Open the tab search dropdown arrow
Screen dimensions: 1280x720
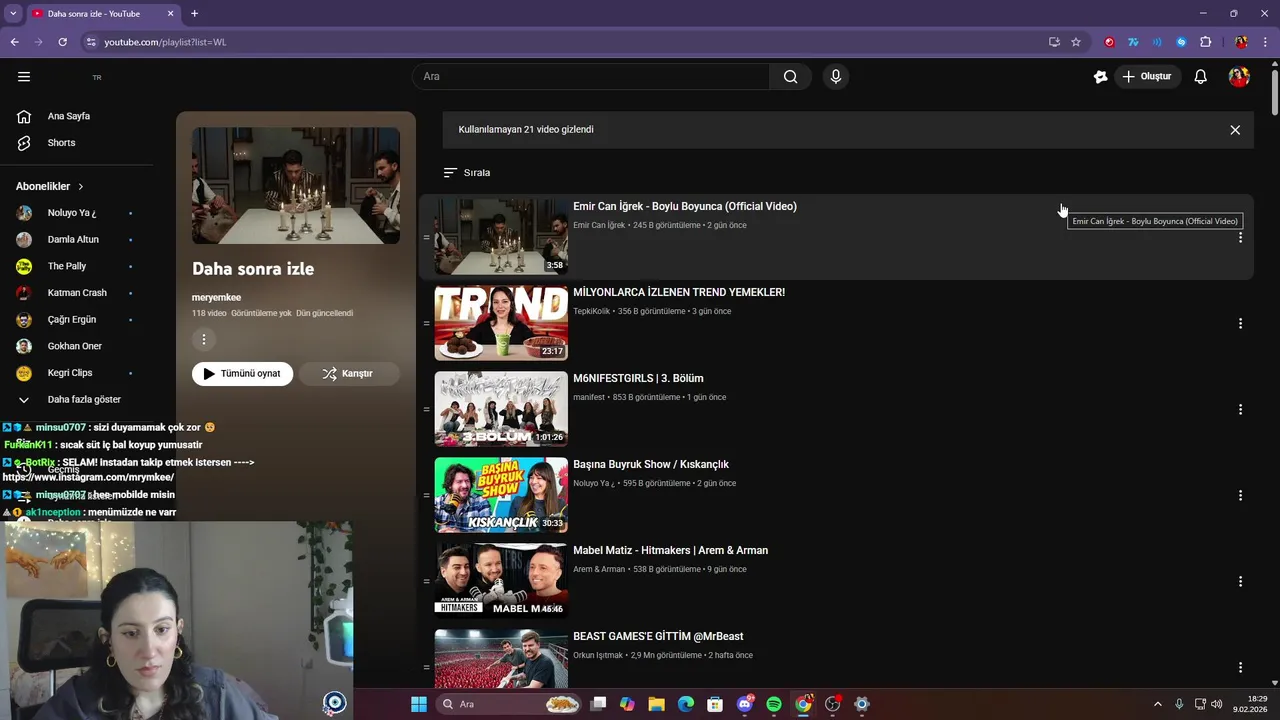pos(13,14)
